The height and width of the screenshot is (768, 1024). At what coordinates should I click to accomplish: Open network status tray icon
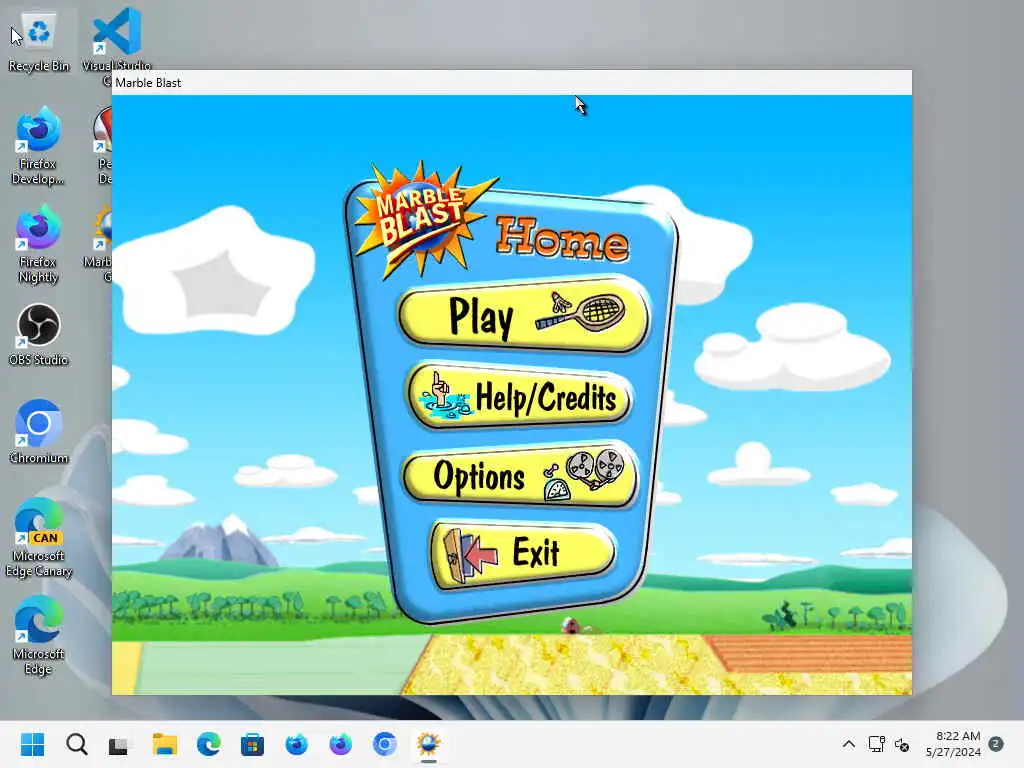point(876,744)
